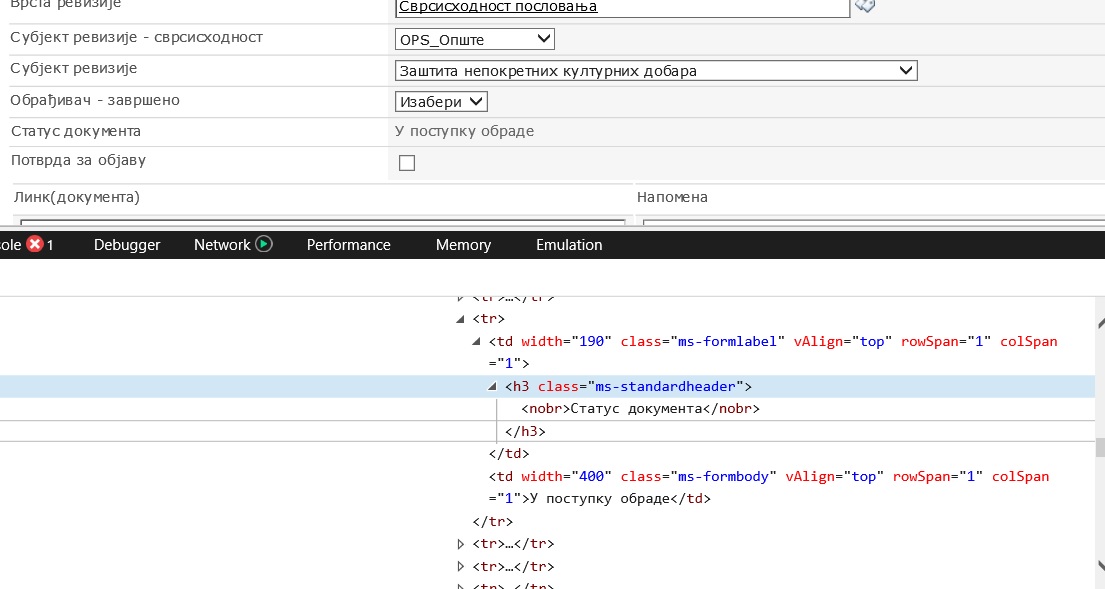Check the Потврда за објаву checkbox
Viewport: 1105px width, 589px height.
pos(407,163)
